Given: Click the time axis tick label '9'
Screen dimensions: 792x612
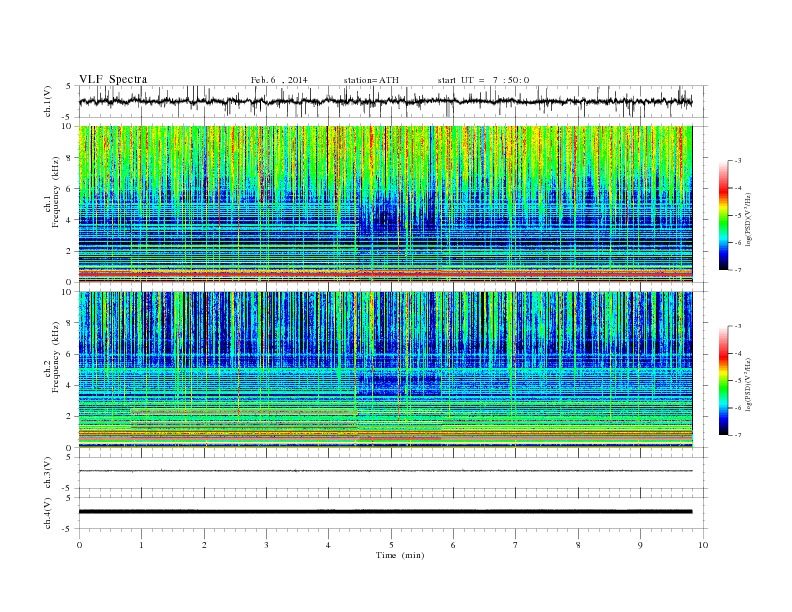Looking at the screenshot, I should click(640, 545).
